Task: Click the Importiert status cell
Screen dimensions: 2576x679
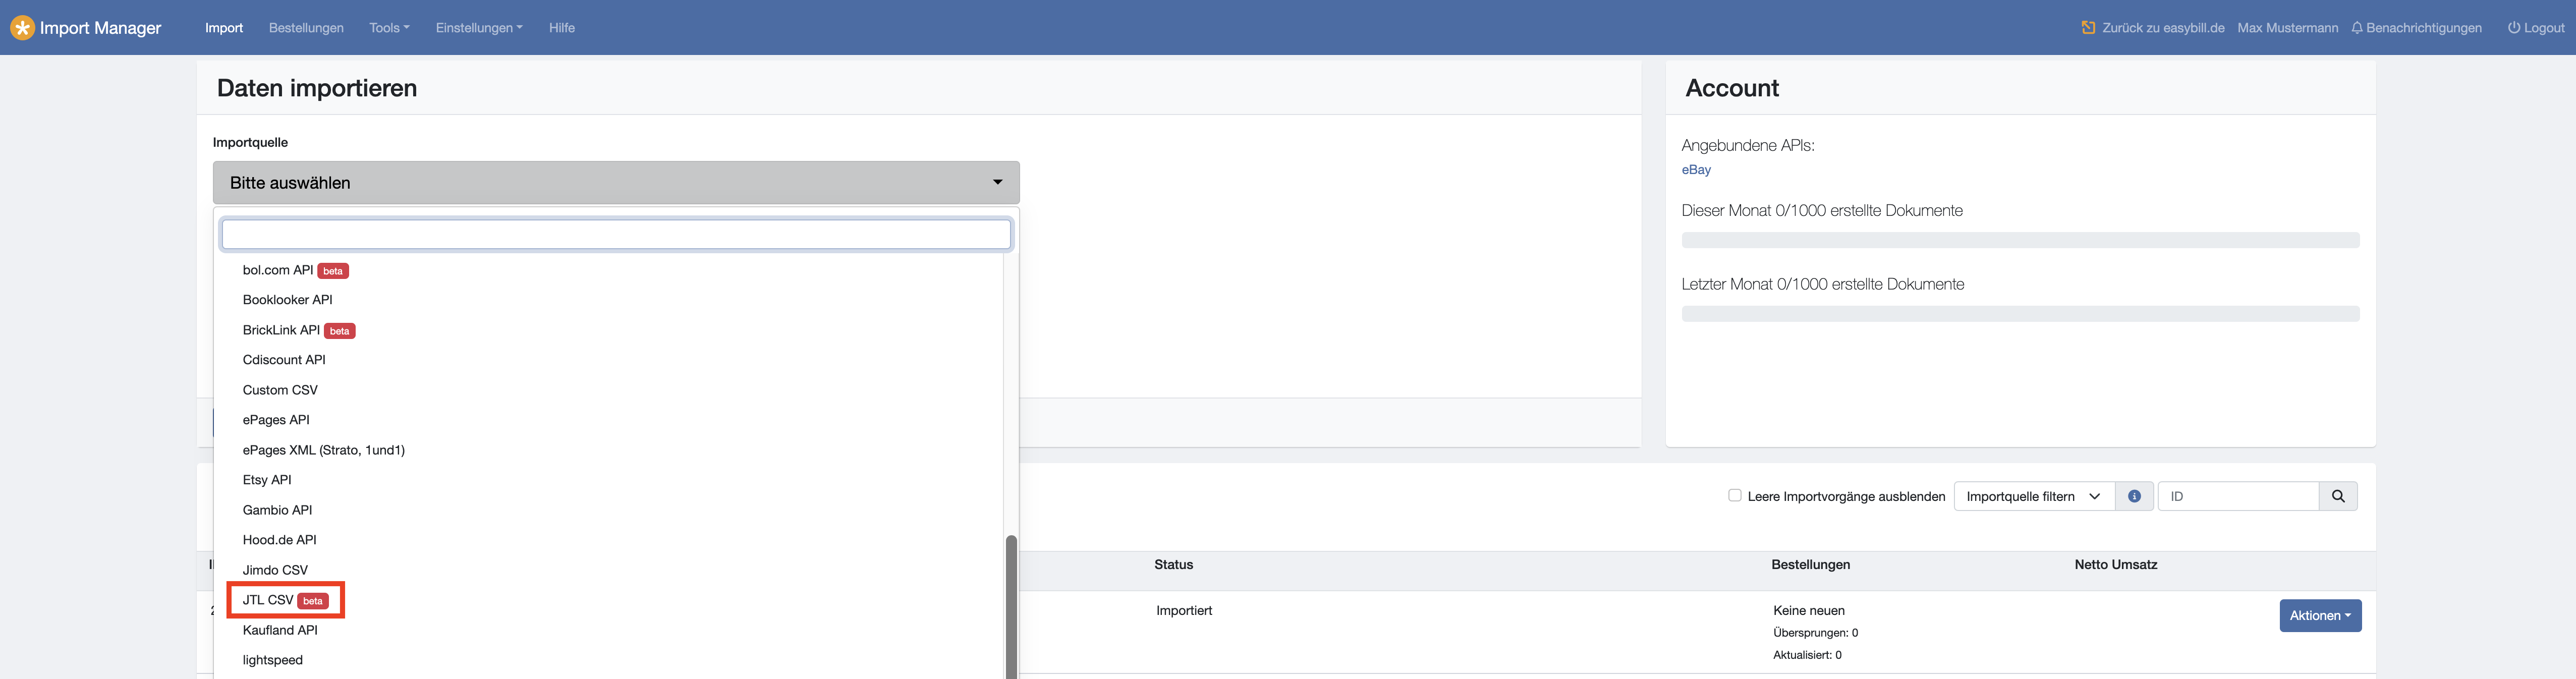Action: click(1184, 611)
